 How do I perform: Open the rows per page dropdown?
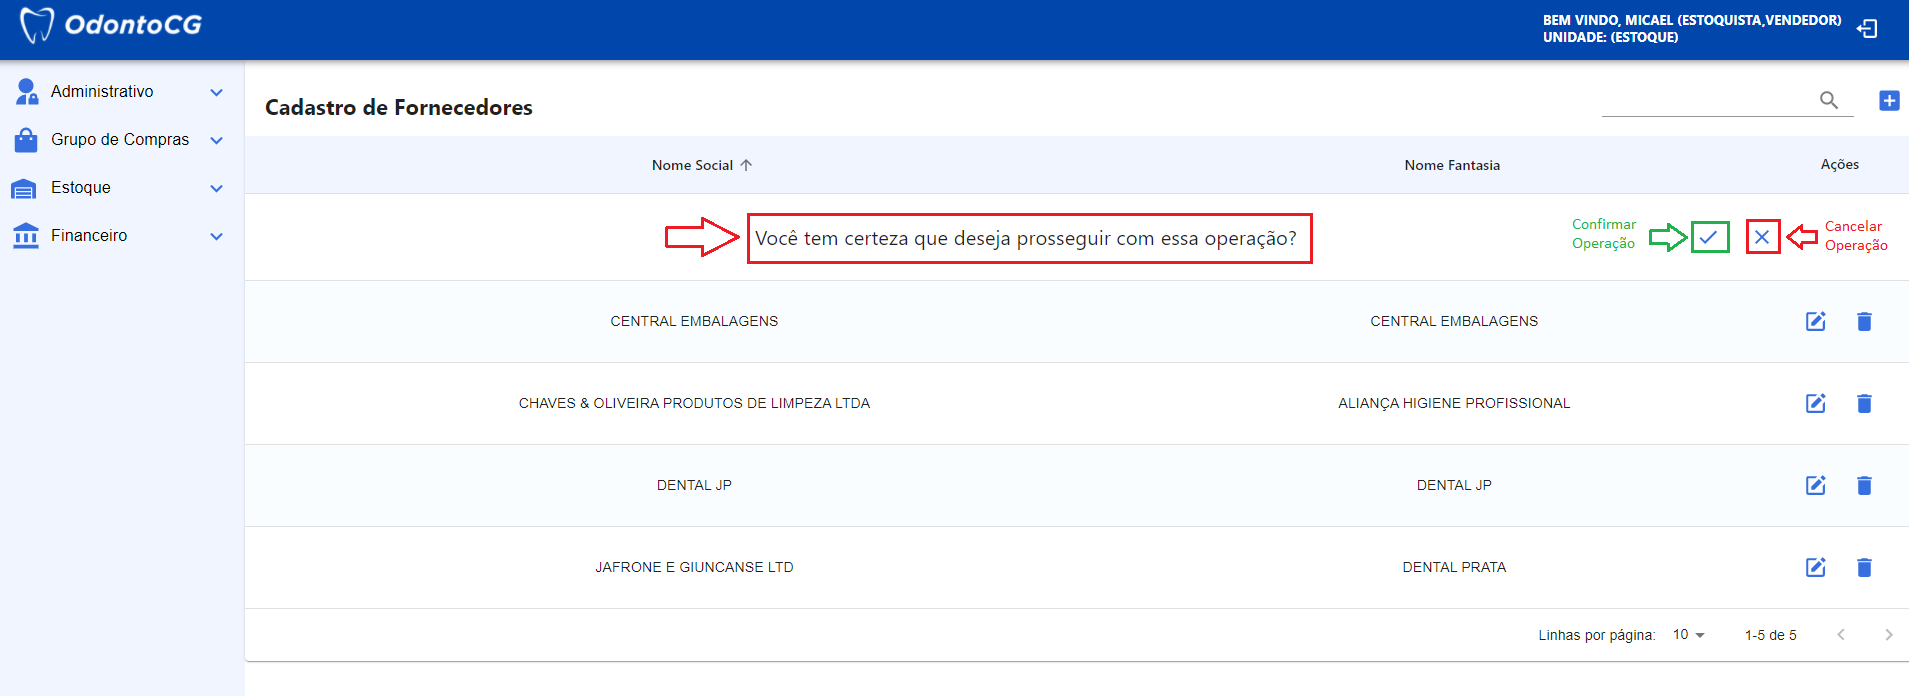tap(1688, 635)
